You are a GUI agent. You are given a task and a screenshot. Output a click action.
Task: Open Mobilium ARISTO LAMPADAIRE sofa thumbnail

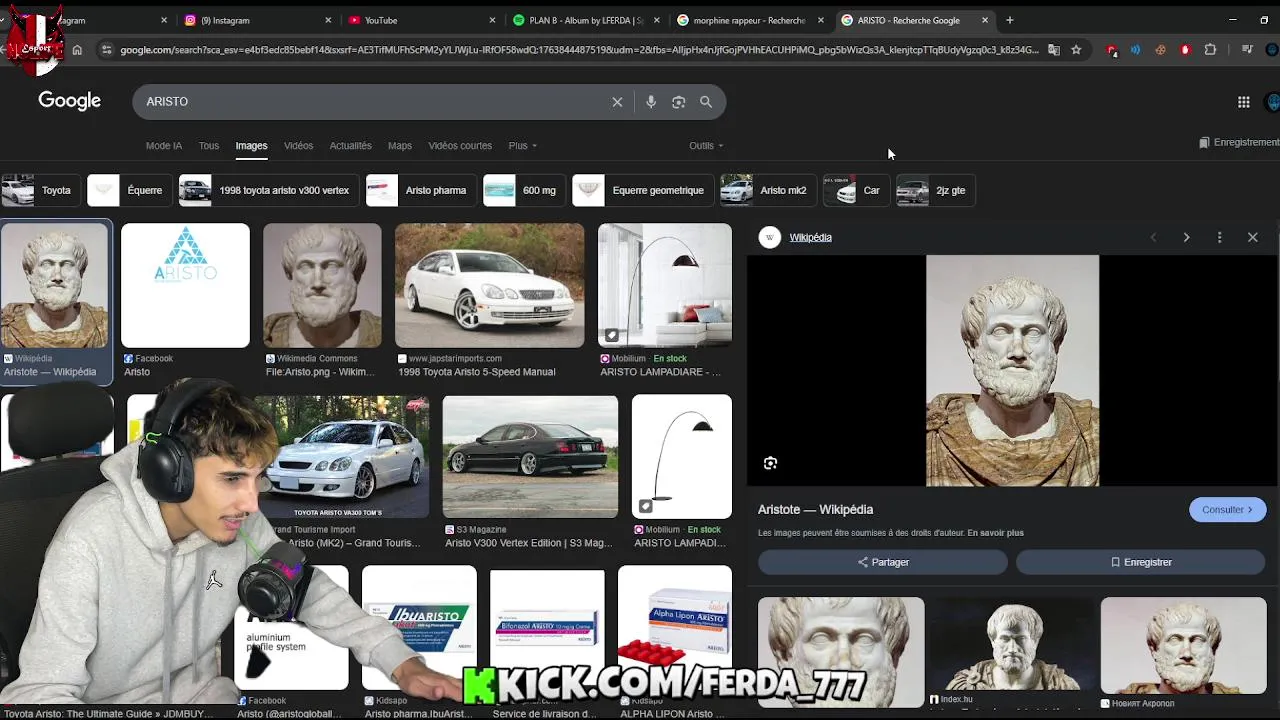pos(665,285)
